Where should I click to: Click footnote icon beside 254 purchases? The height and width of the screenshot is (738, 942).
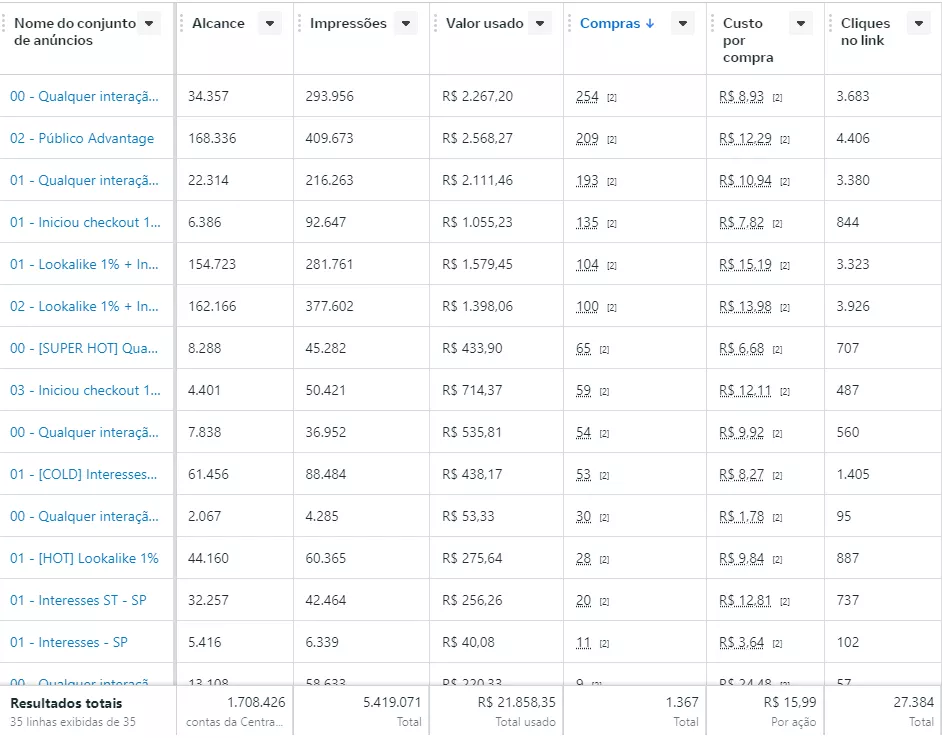[x=611, y=98]
